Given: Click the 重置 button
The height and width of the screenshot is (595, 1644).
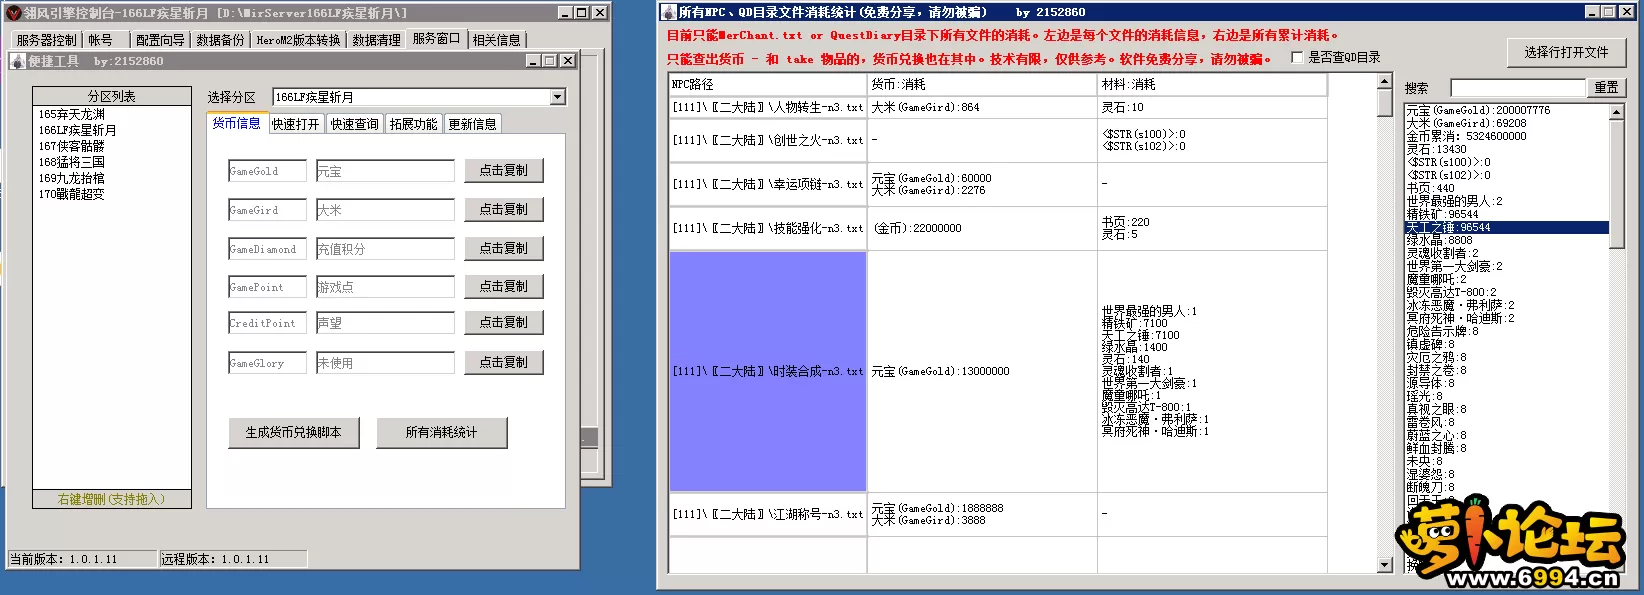Looking at the screenshot, I should [x=1607, y=88].
